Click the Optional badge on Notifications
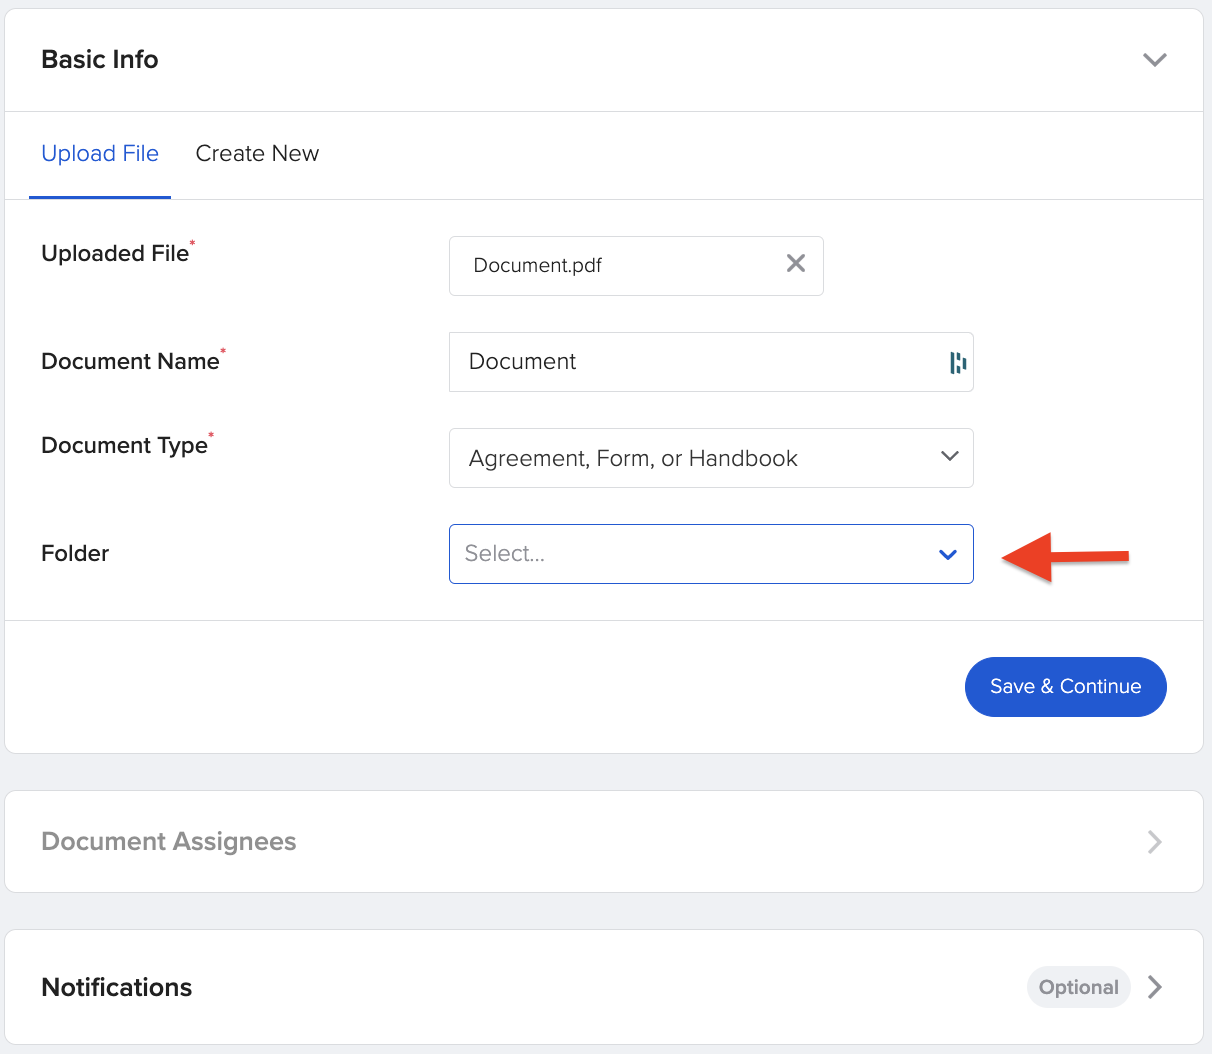The image size is (1212, 1054). coord(1078,987)
